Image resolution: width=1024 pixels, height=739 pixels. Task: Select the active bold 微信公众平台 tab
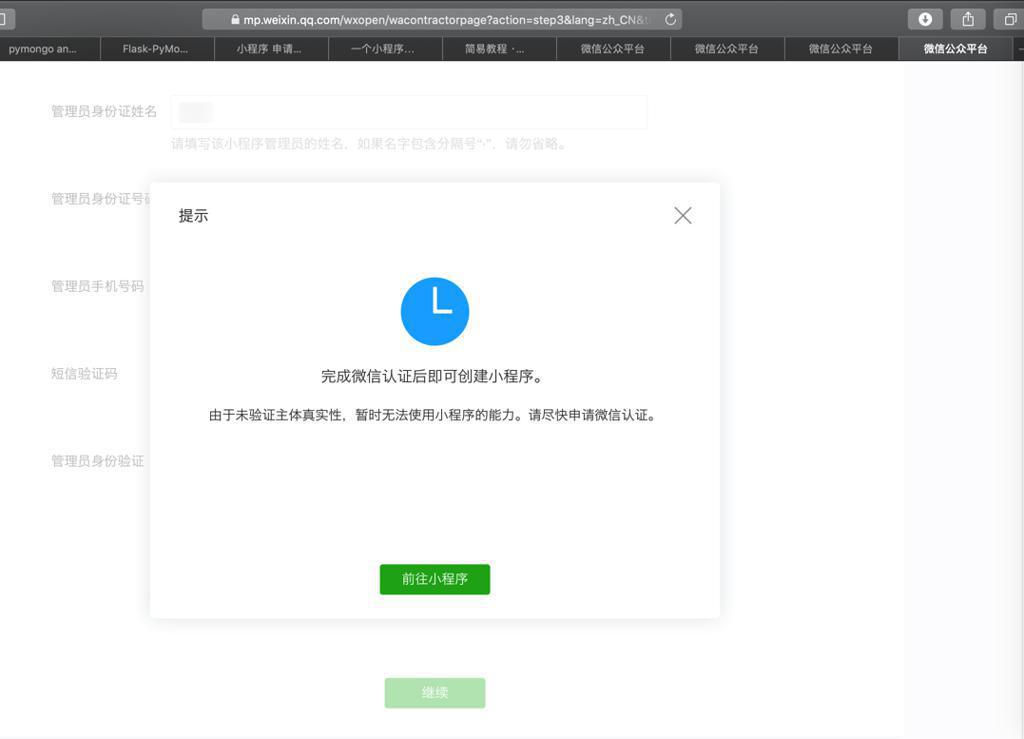[955, 49]
